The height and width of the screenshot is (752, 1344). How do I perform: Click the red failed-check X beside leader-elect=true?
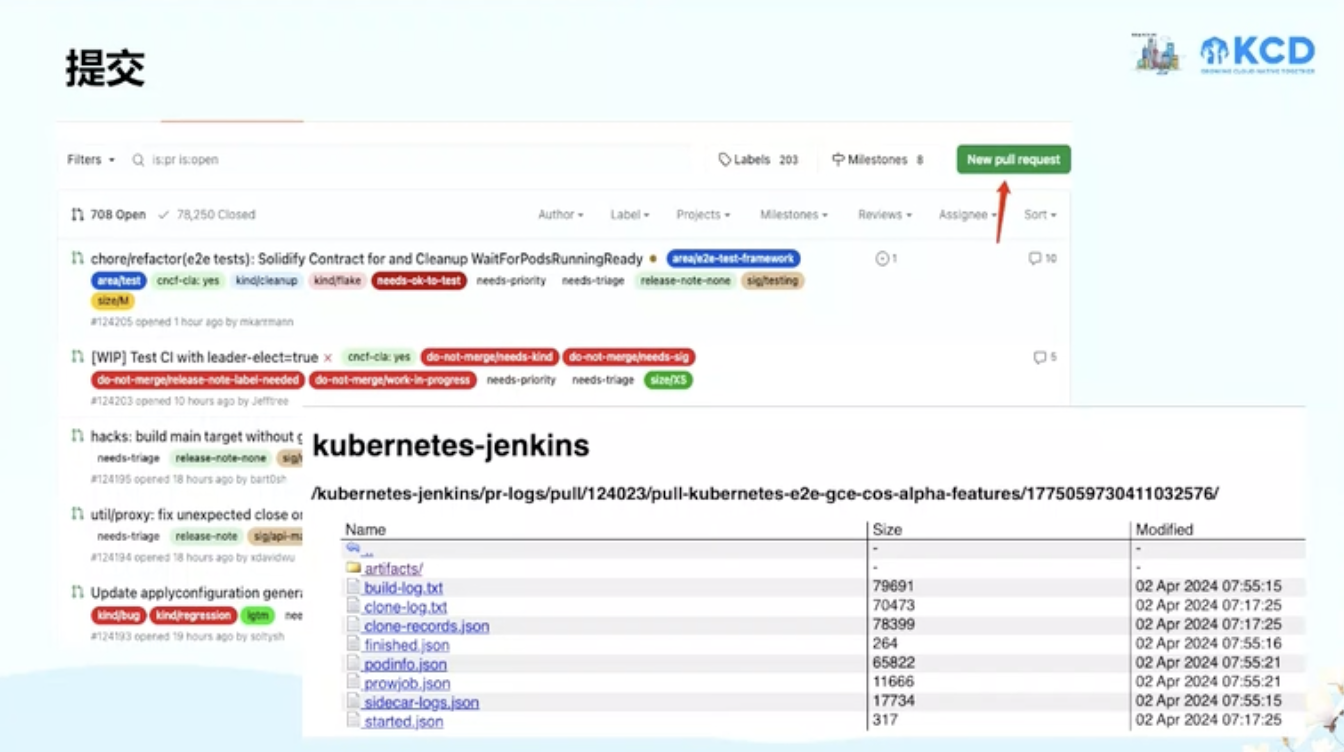(327, 358)
